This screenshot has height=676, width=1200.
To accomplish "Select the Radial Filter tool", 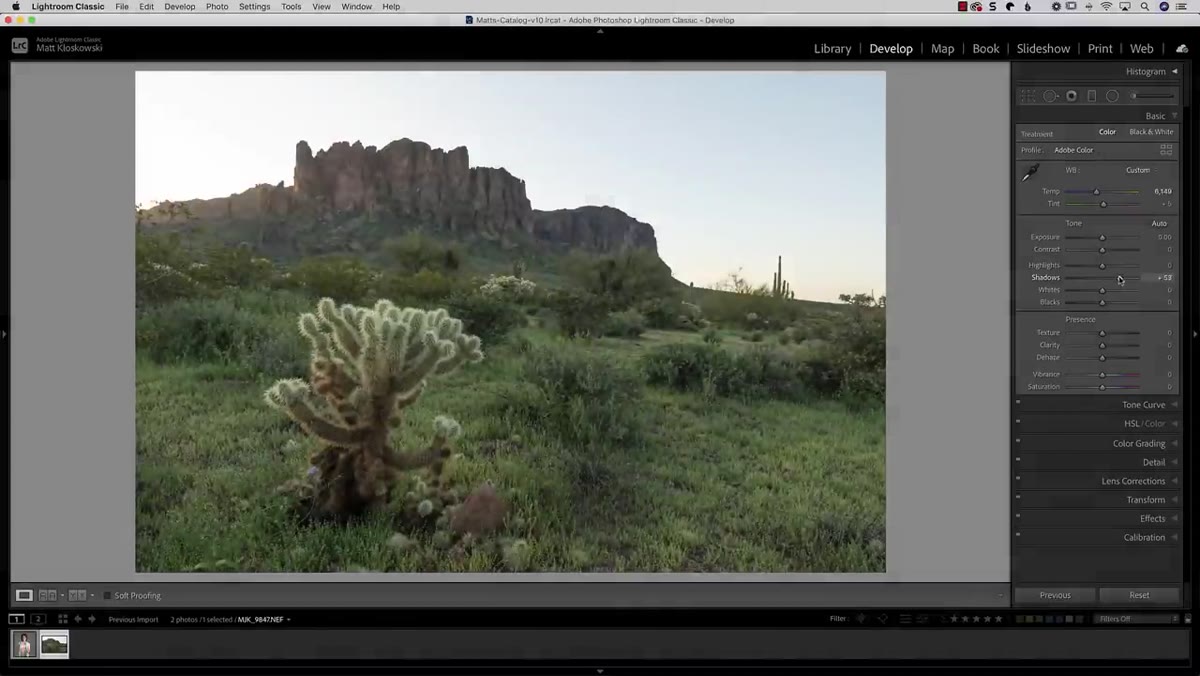I will click(x=1112, y=96).
